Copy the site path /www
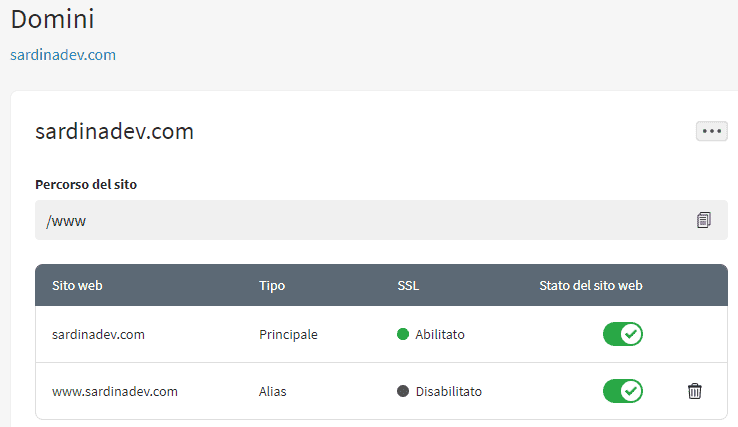Screen dimensions: 738x427 point(704,220)
